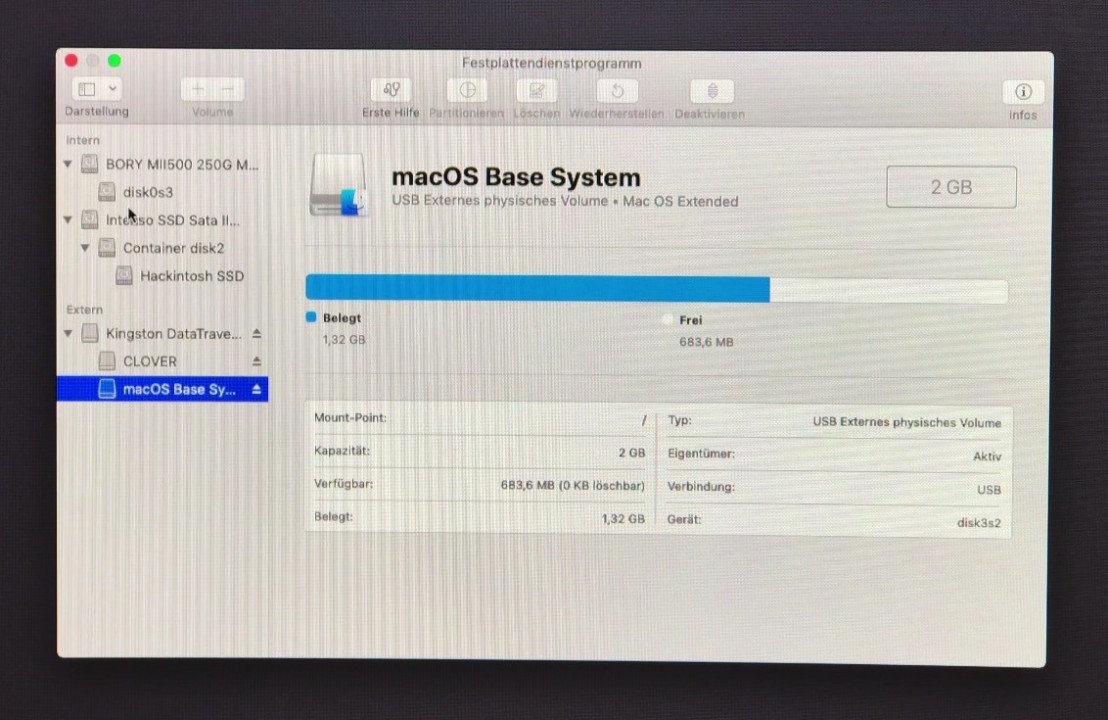Click the Löschen erase icon
The height and width of the screenshot is (720, 1108).
[x=536, y=91]
